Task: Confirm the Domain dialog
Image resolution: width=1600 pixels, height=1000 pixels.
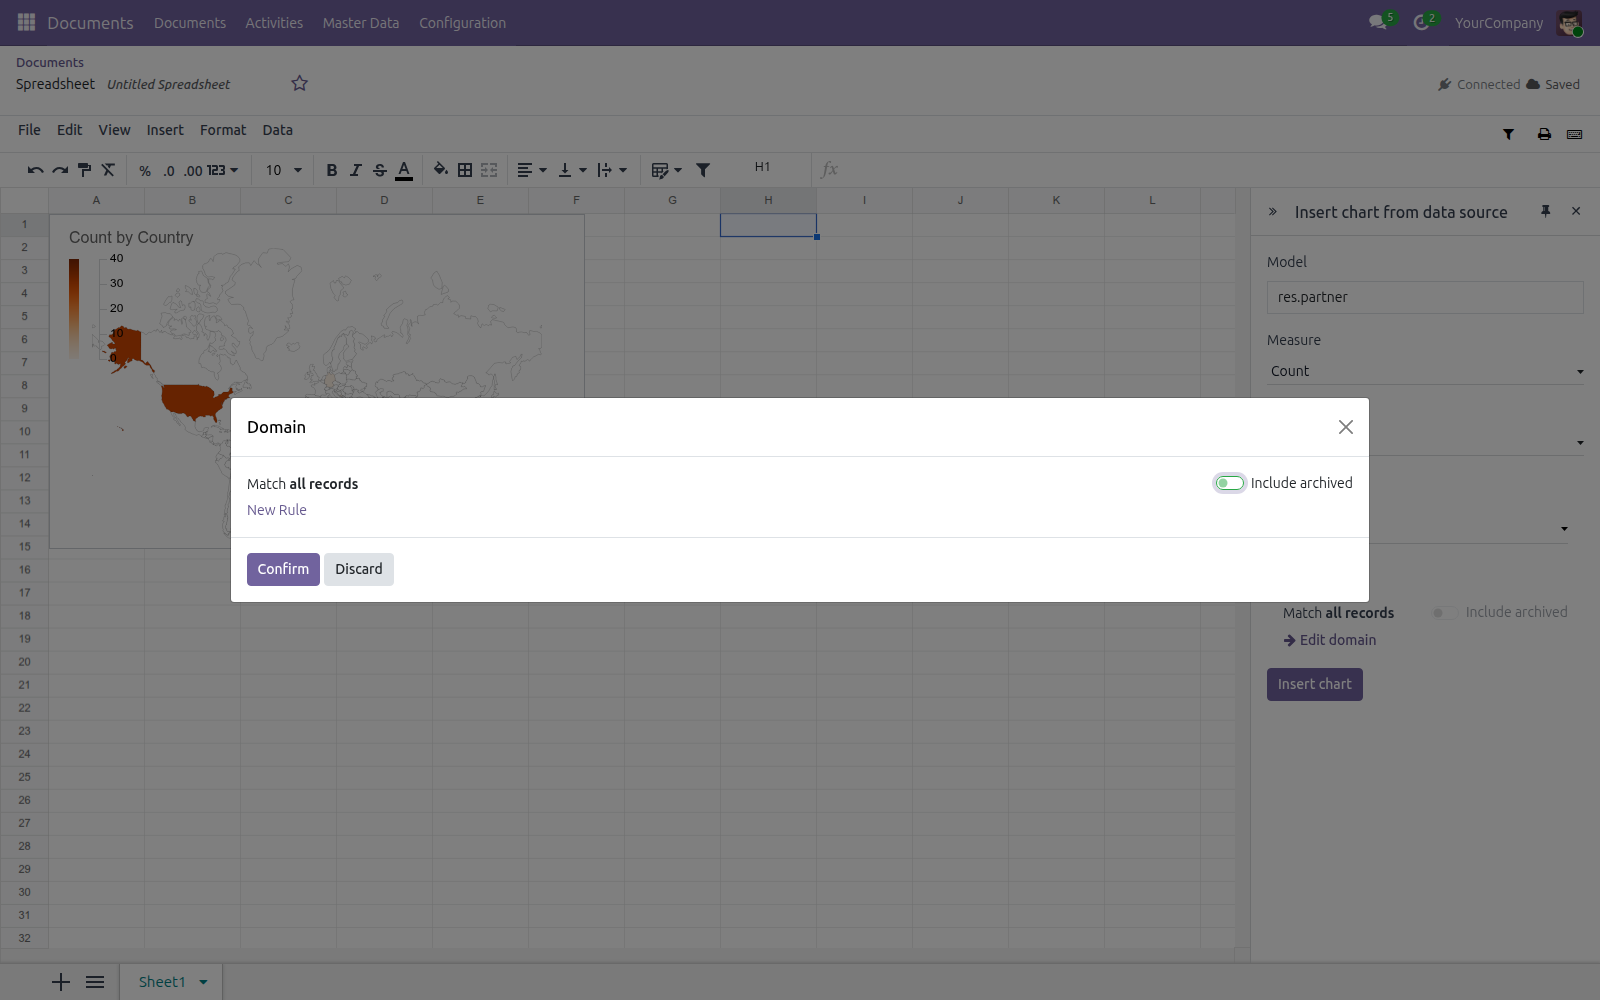Action: 283,569
